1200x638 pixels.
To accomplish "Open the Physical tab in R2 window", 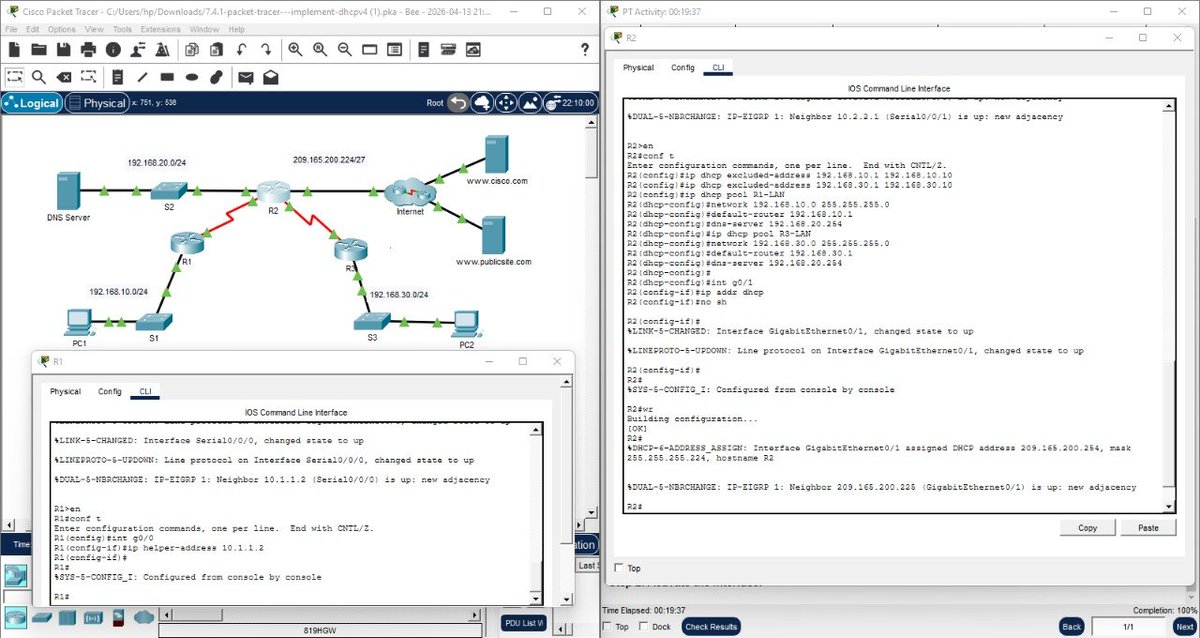I will (x=638, y=68).
